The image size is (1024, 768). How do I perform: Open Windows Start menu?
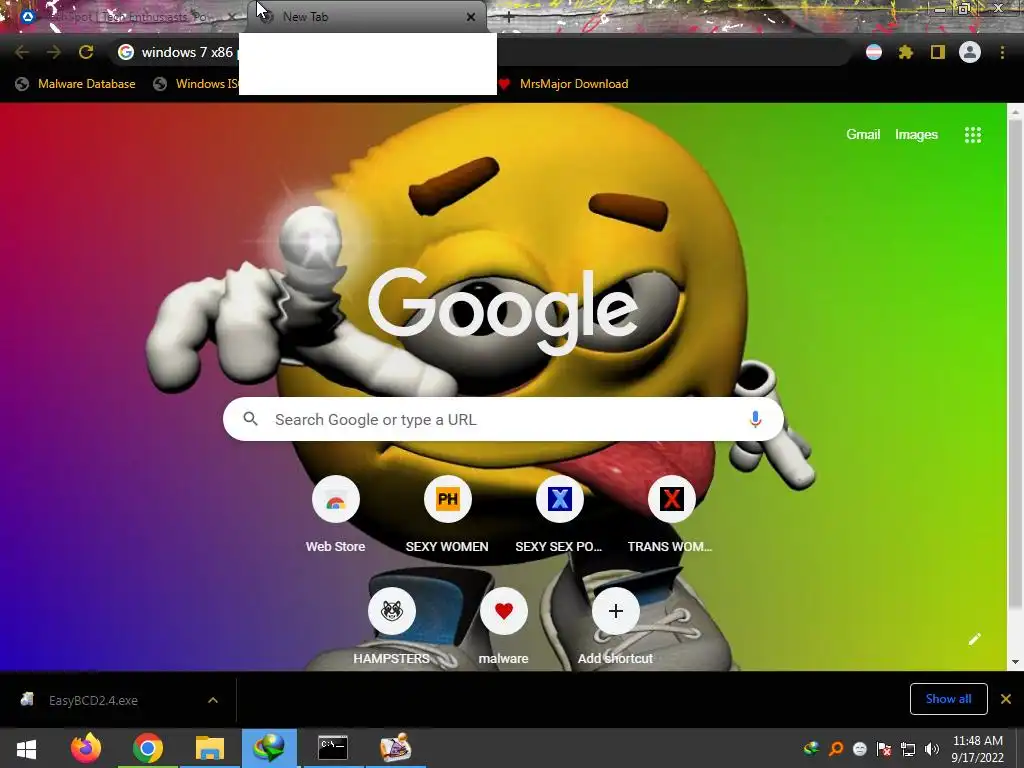pyautogui.click(x=26, y=748)
